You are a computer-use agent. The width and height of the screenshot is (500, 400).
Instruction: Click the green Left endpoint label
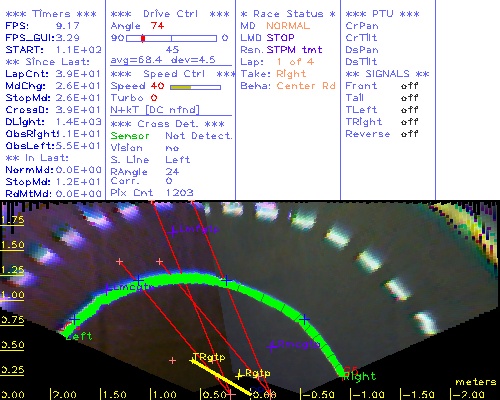point(79,336)
